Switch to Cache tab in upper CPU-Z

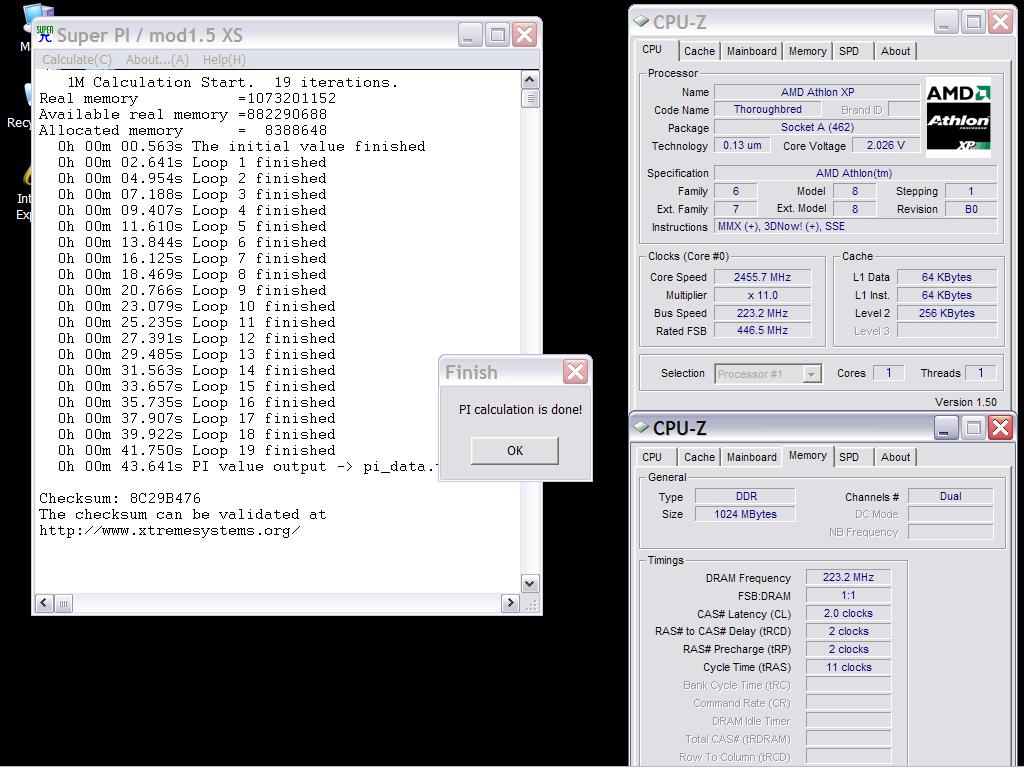click(x=699, y=51)
